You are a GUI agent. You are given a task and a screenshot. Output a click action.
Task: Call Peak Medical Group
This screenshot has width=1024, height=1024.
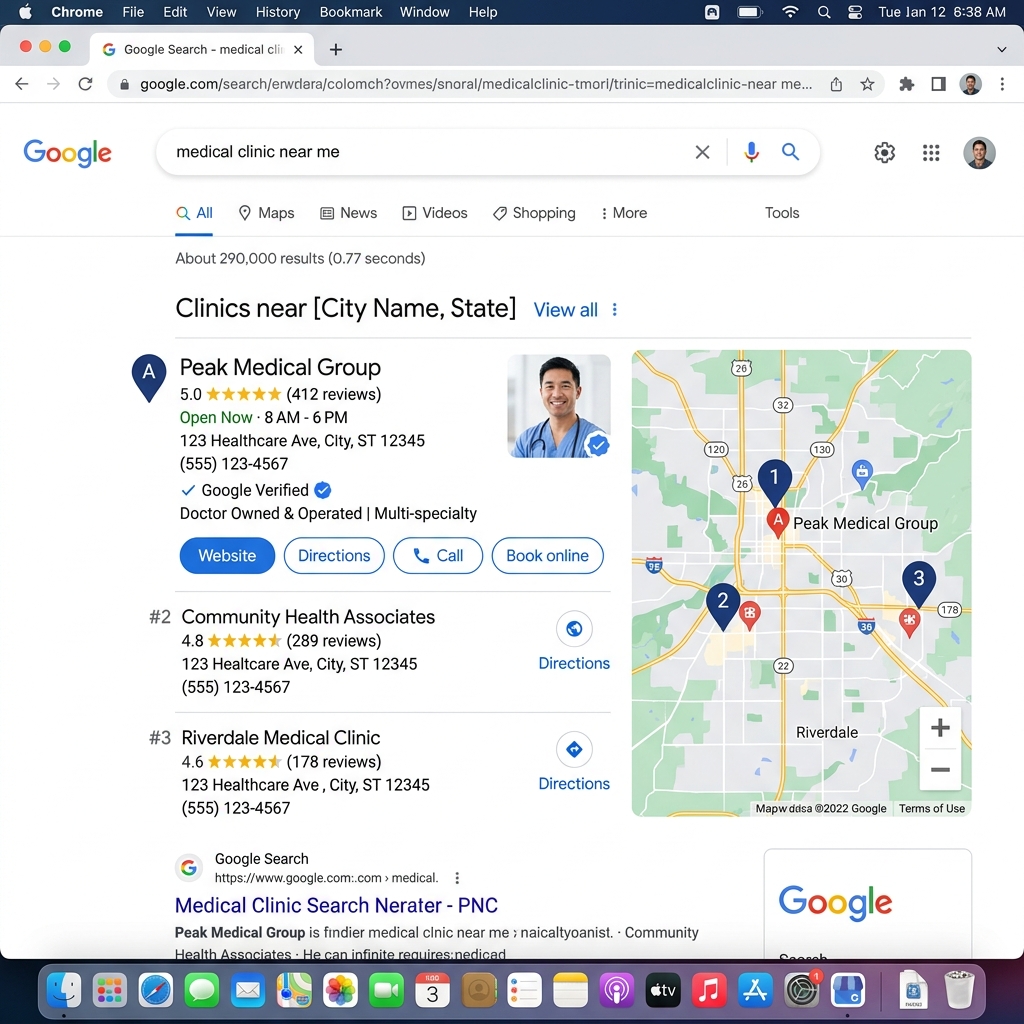tap(438, 556)
